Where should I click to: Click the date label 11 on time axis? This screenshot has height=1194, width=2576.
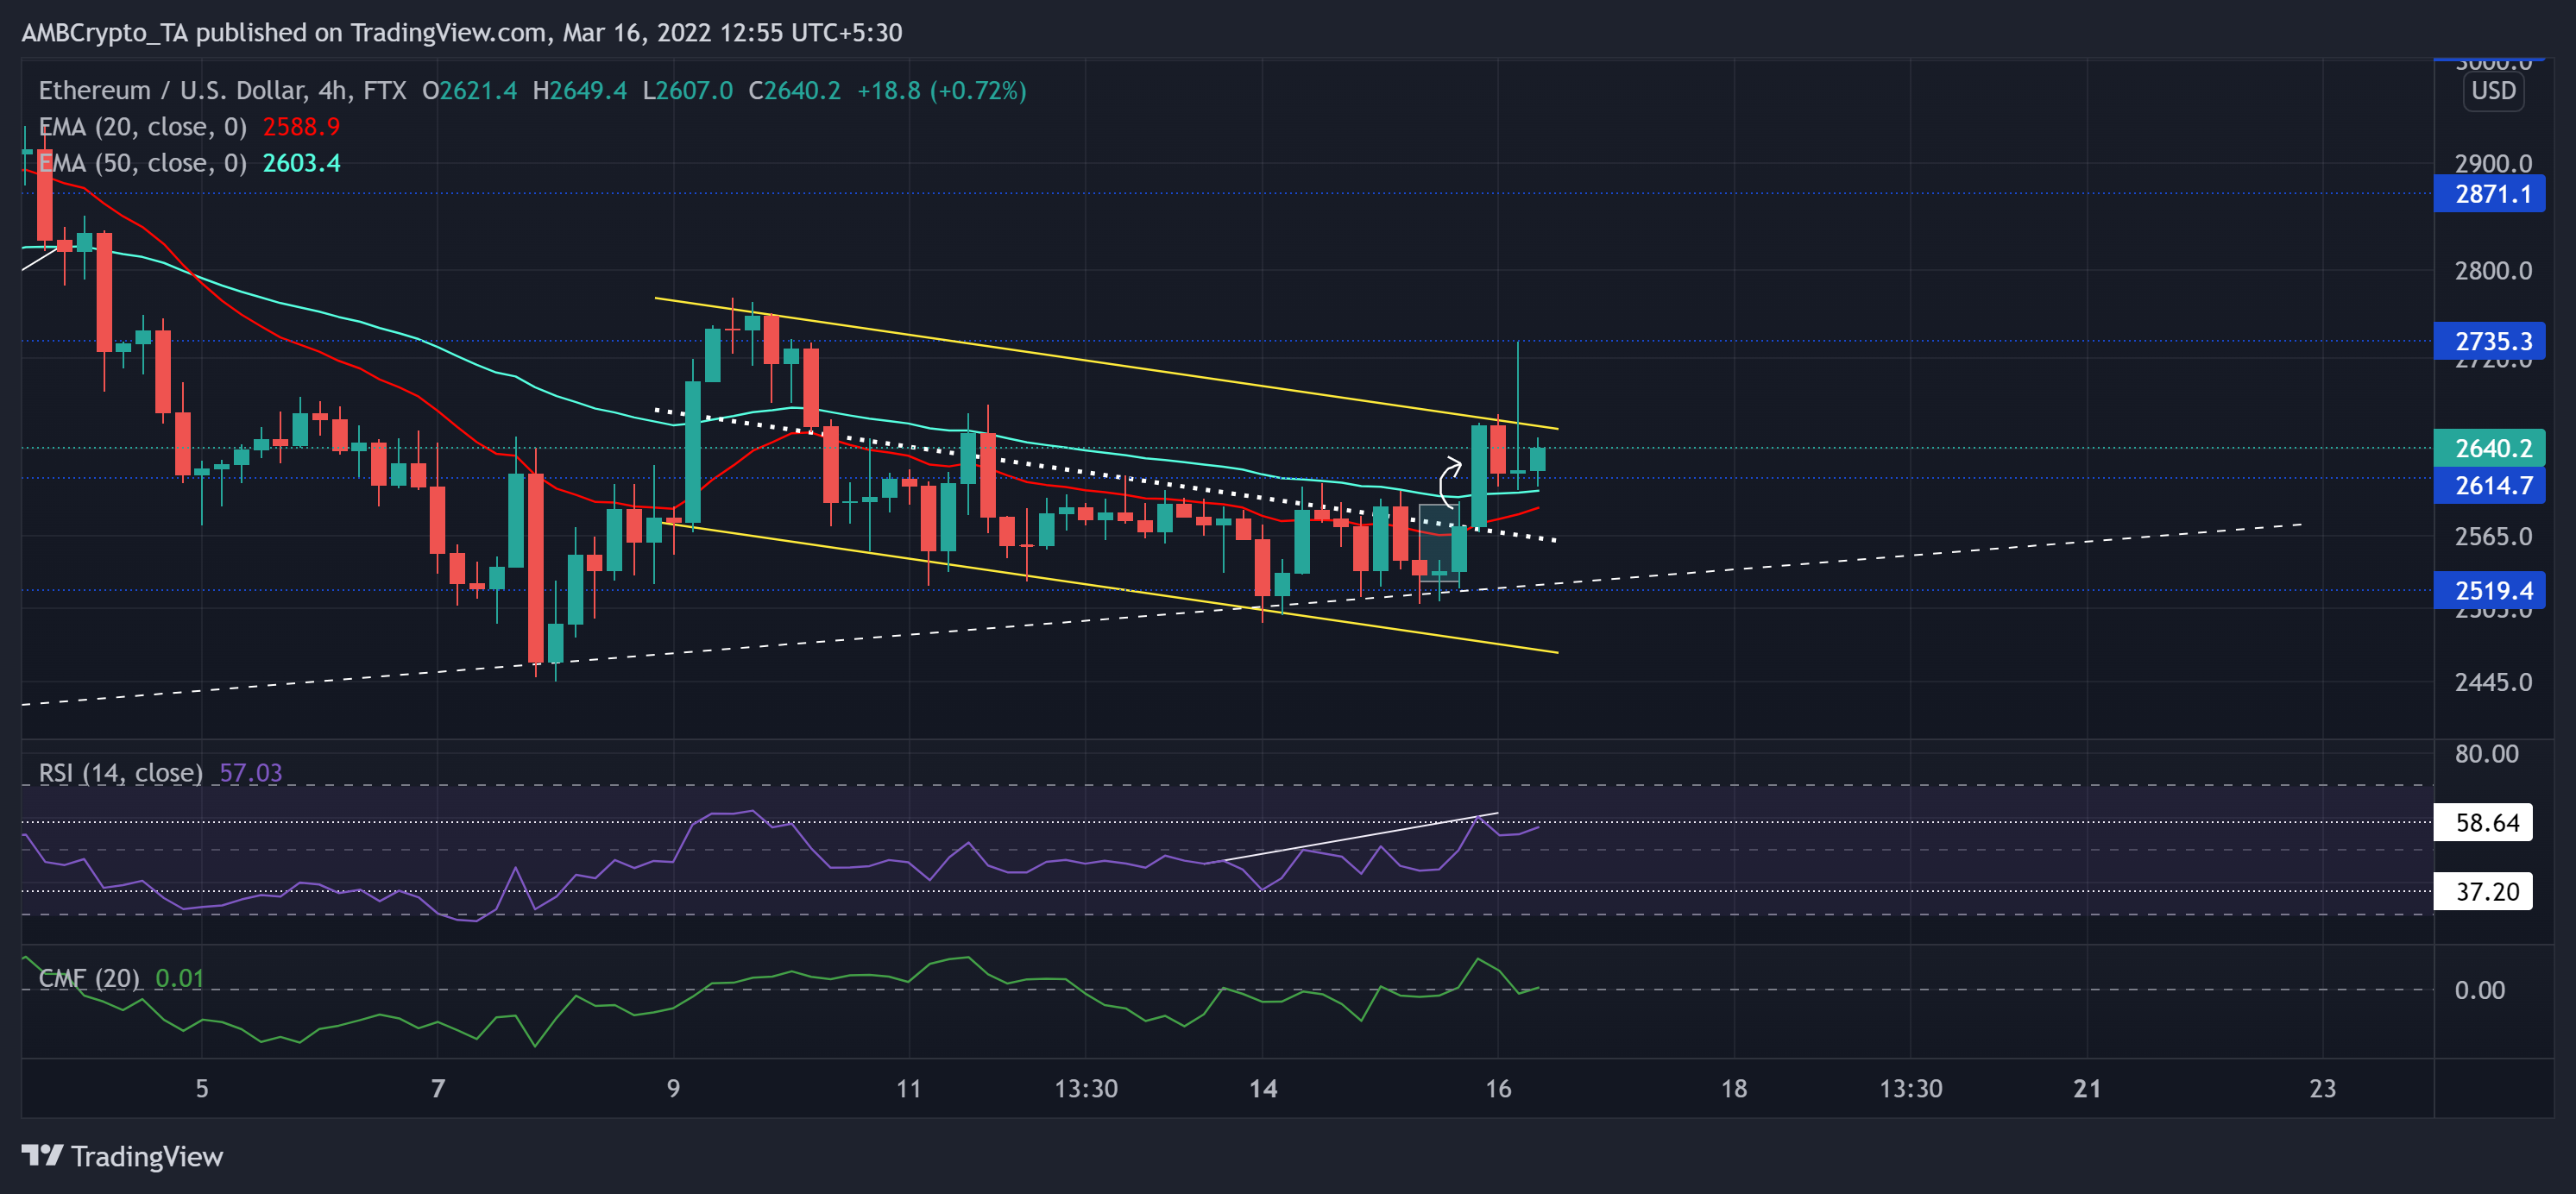click(909, 1088)
